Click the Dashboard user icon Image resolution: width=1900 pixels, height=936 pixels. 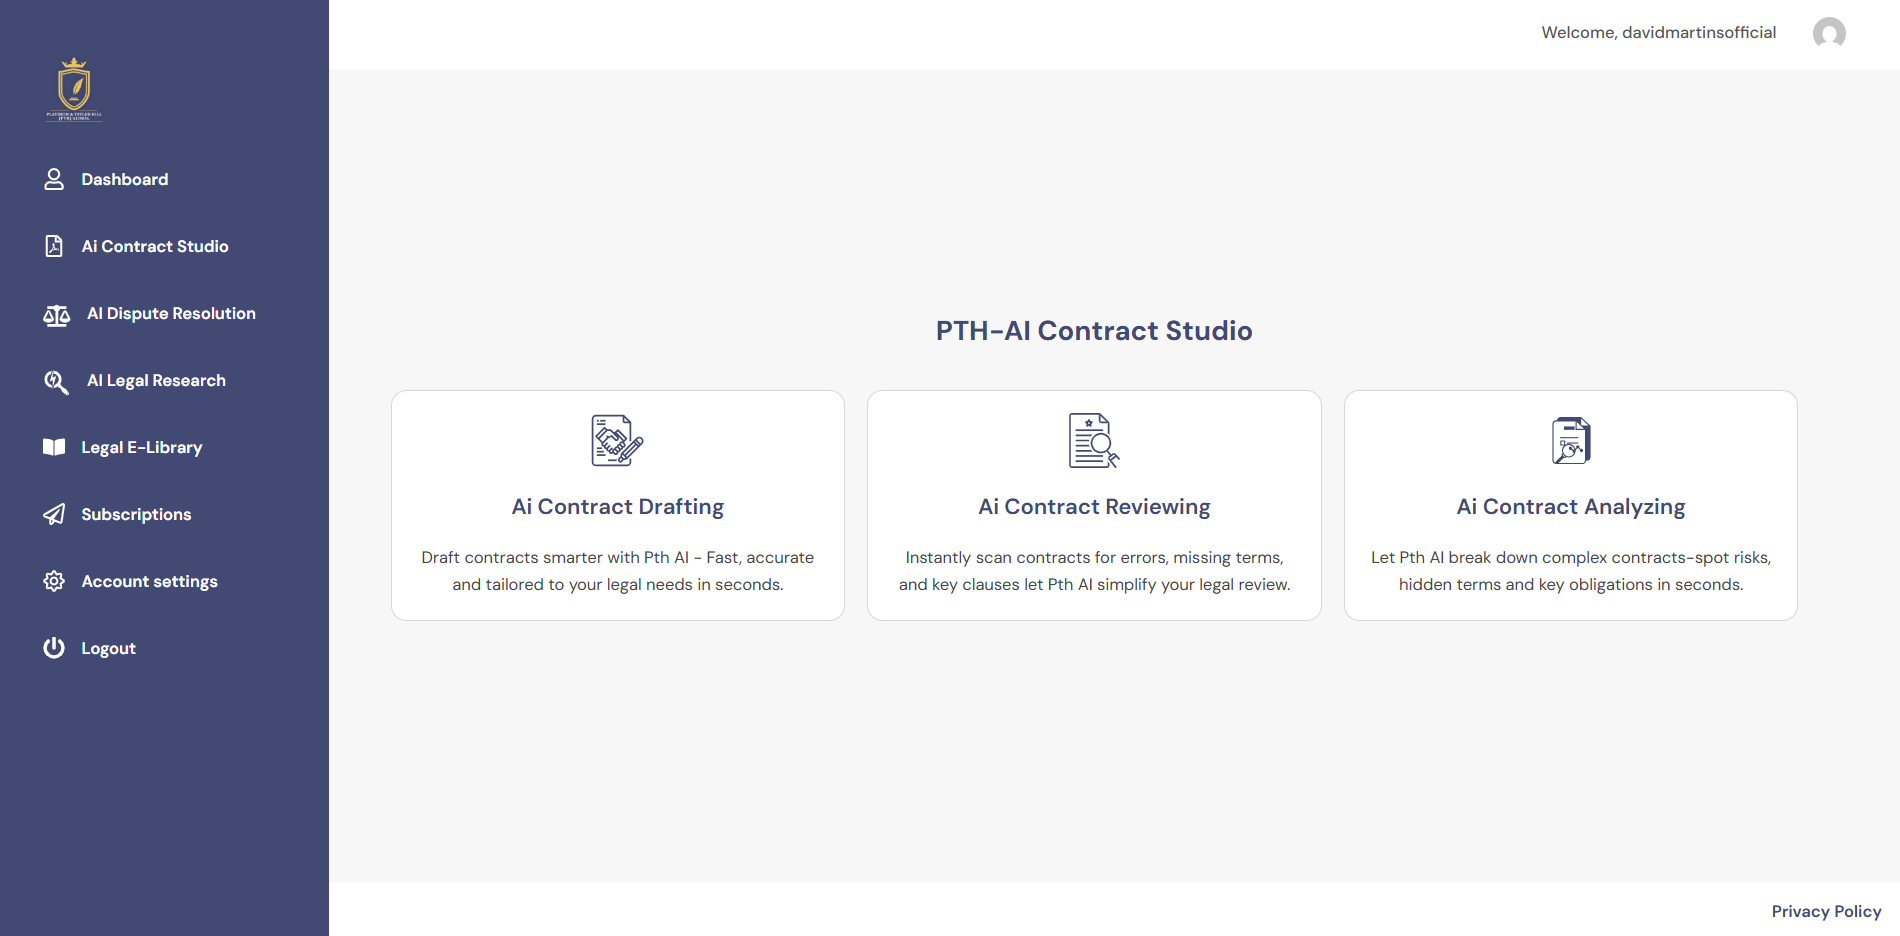(54, 179)
